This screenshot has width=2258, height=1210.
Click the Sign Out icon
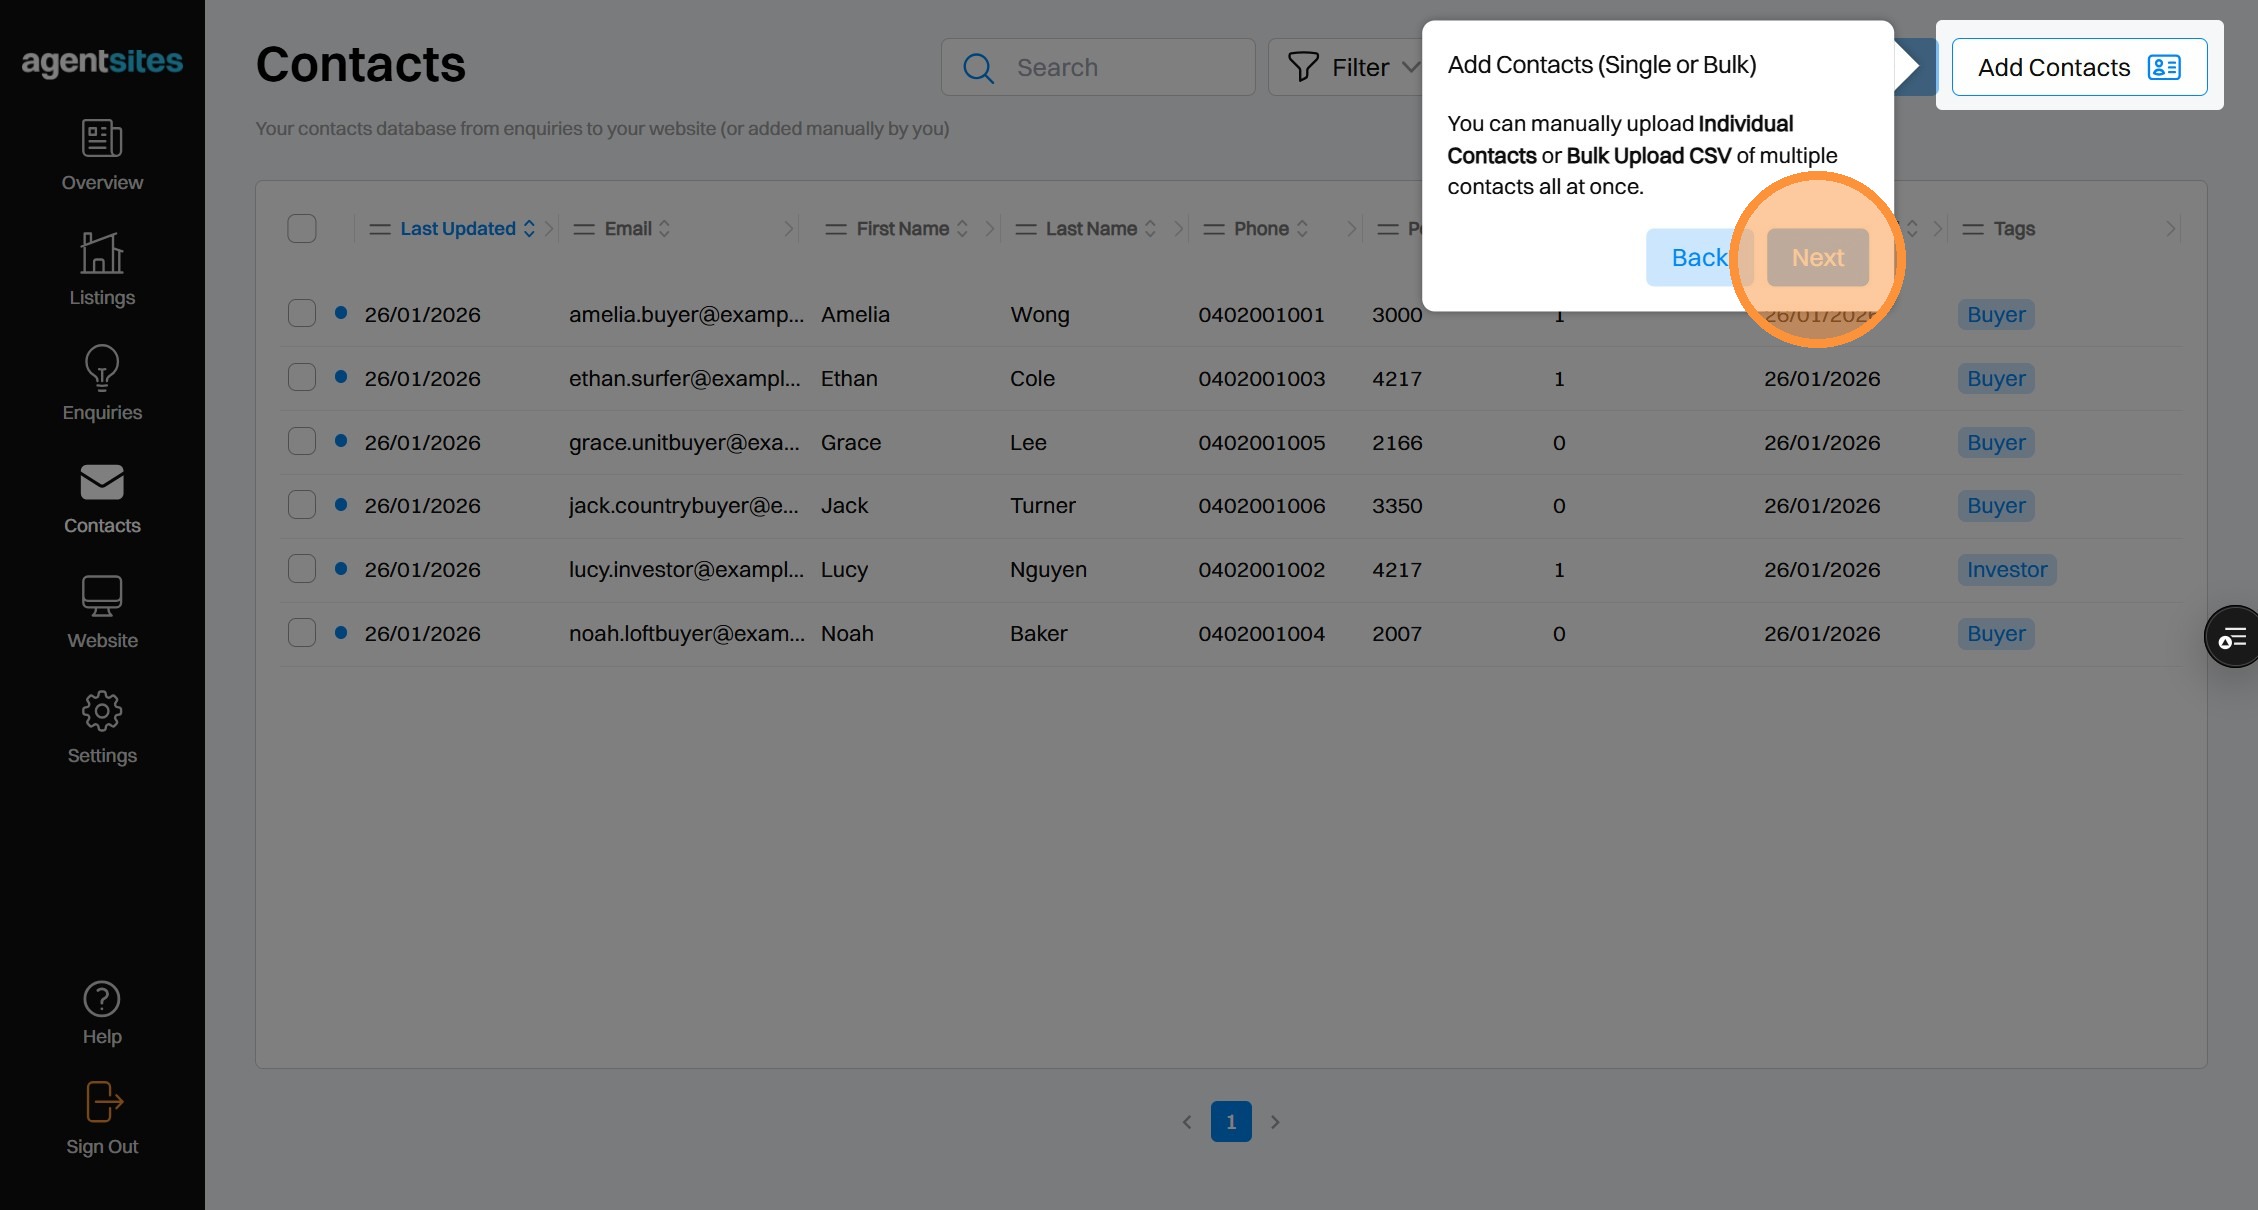(102, 1103)
